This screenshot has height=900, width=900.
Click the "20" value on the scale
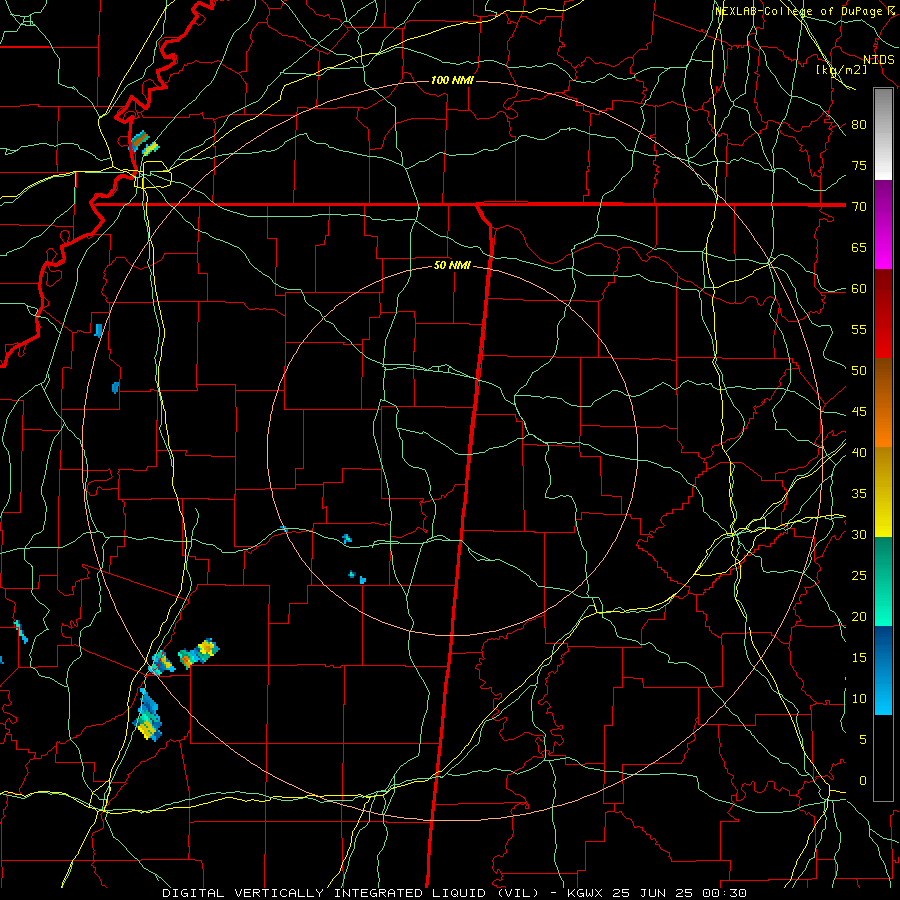859,616
